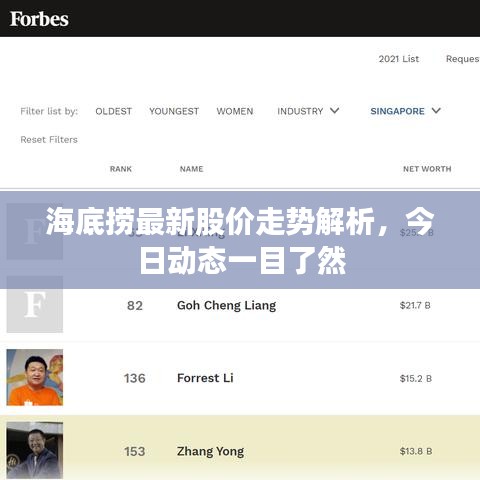The image size is (480, 480).
Task: Sort by the RANK column header
Action: [x=121, y=169]
